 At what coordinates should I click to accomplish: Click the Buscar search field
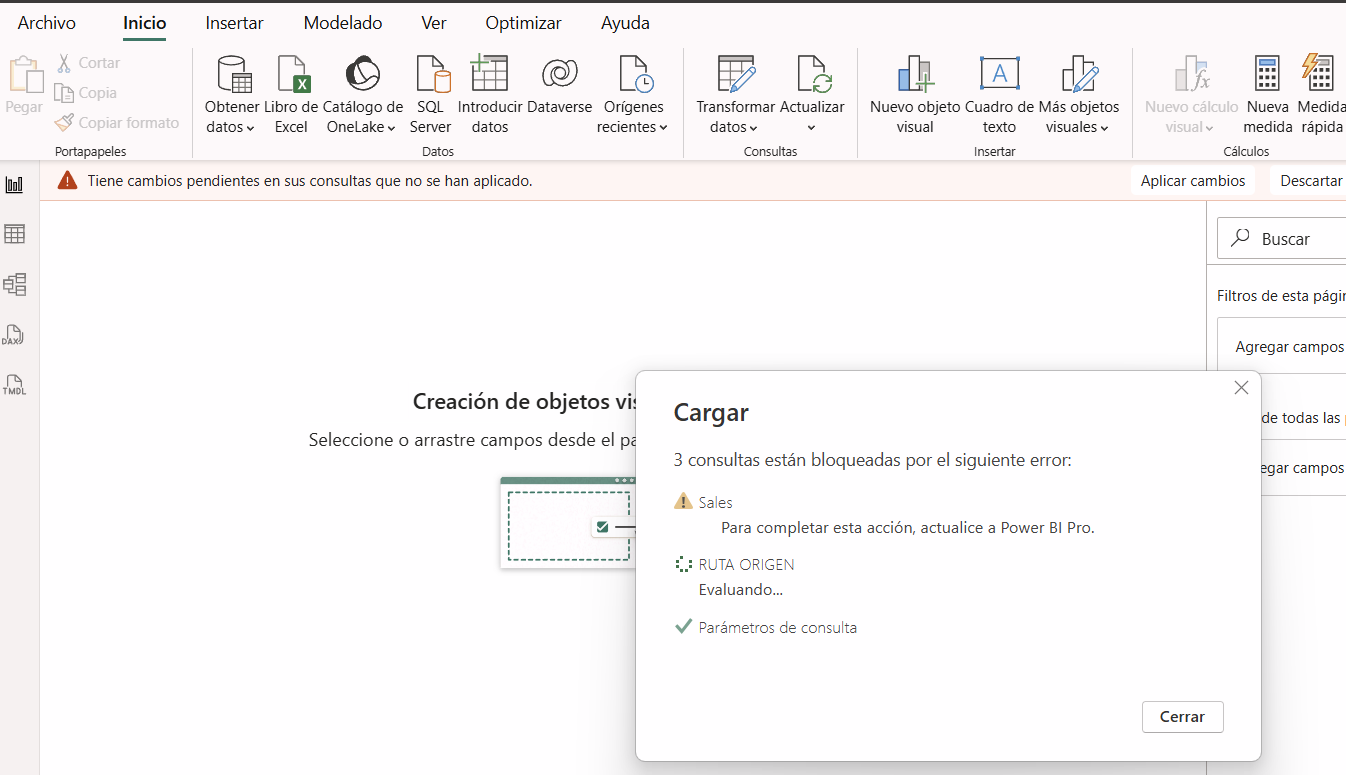(x=1290, y=239)
